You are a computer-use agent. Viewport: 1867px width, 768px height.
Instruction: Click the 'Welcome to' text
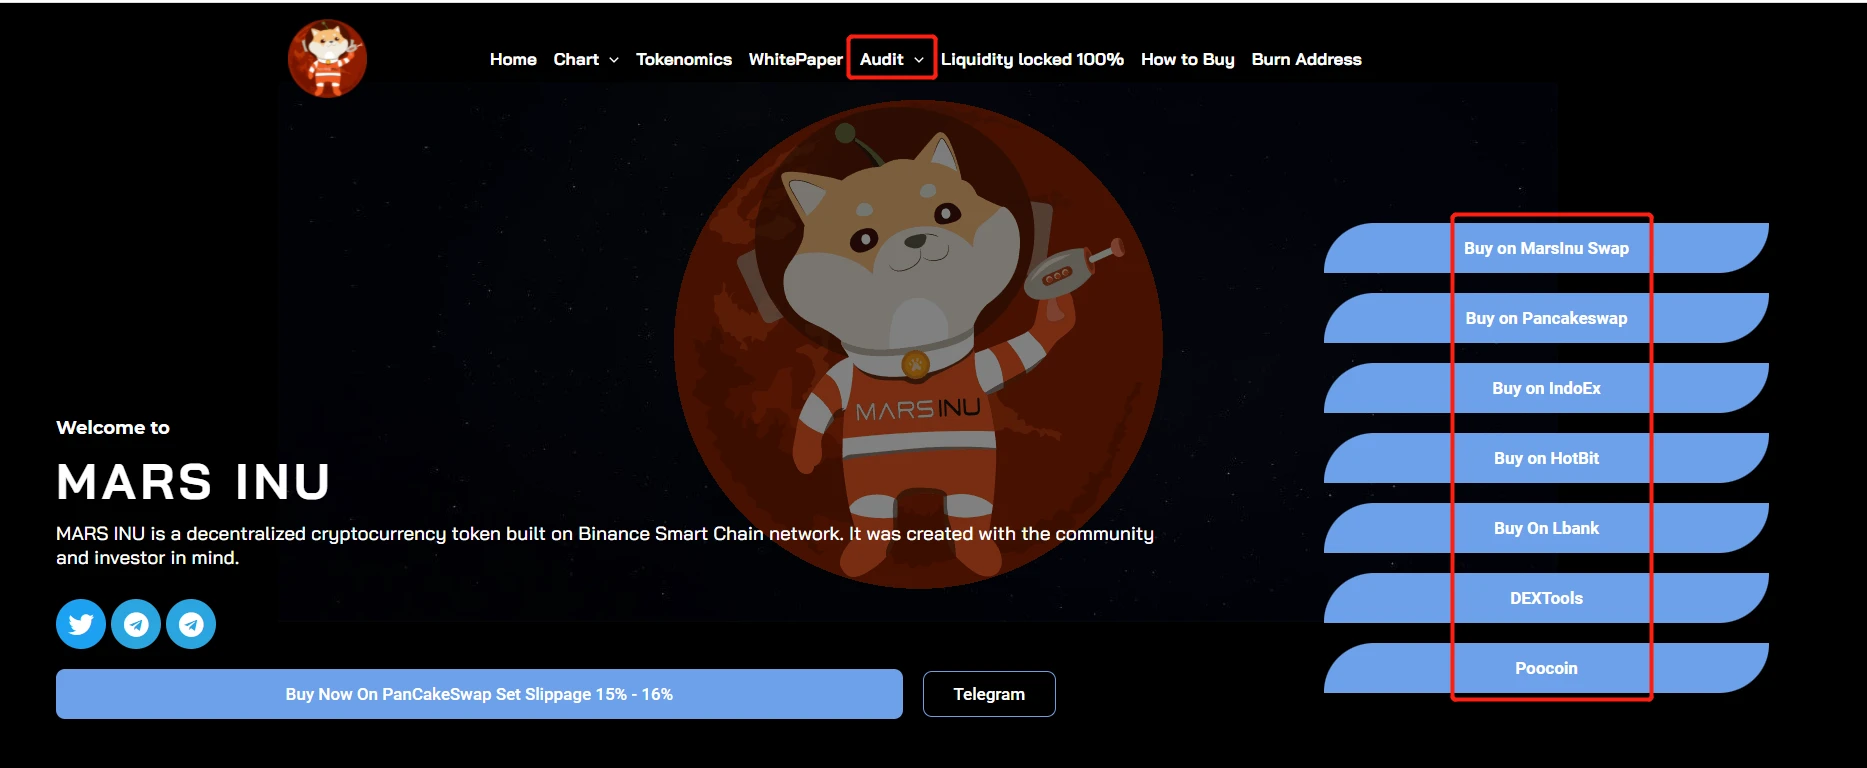[x=113, y=427]
